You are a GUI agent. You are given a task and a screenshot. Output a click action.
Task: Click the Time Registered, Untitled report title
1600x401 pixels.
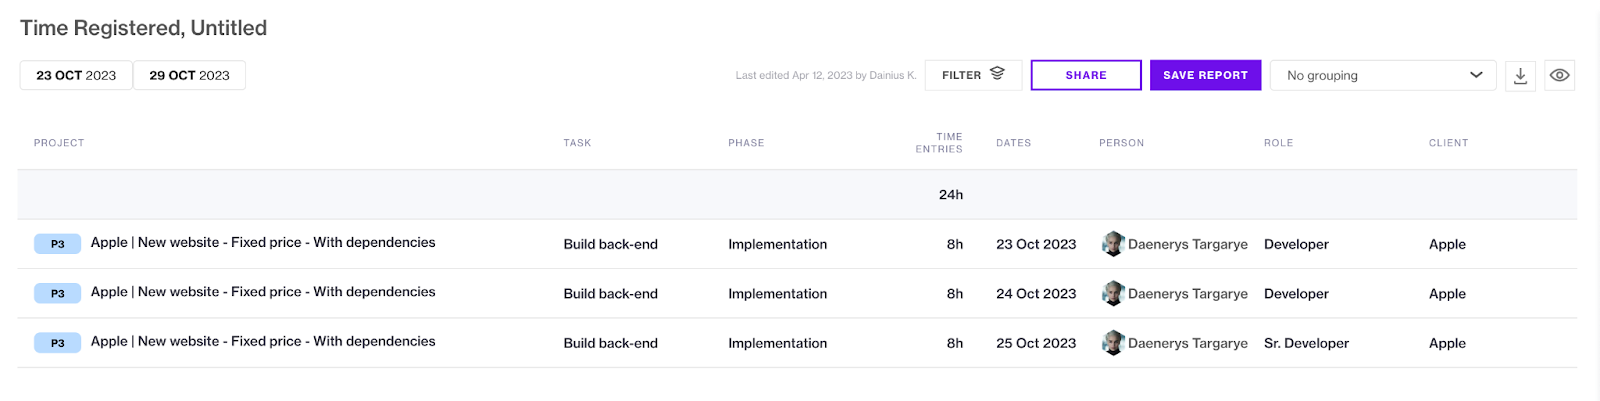(144, 28)
